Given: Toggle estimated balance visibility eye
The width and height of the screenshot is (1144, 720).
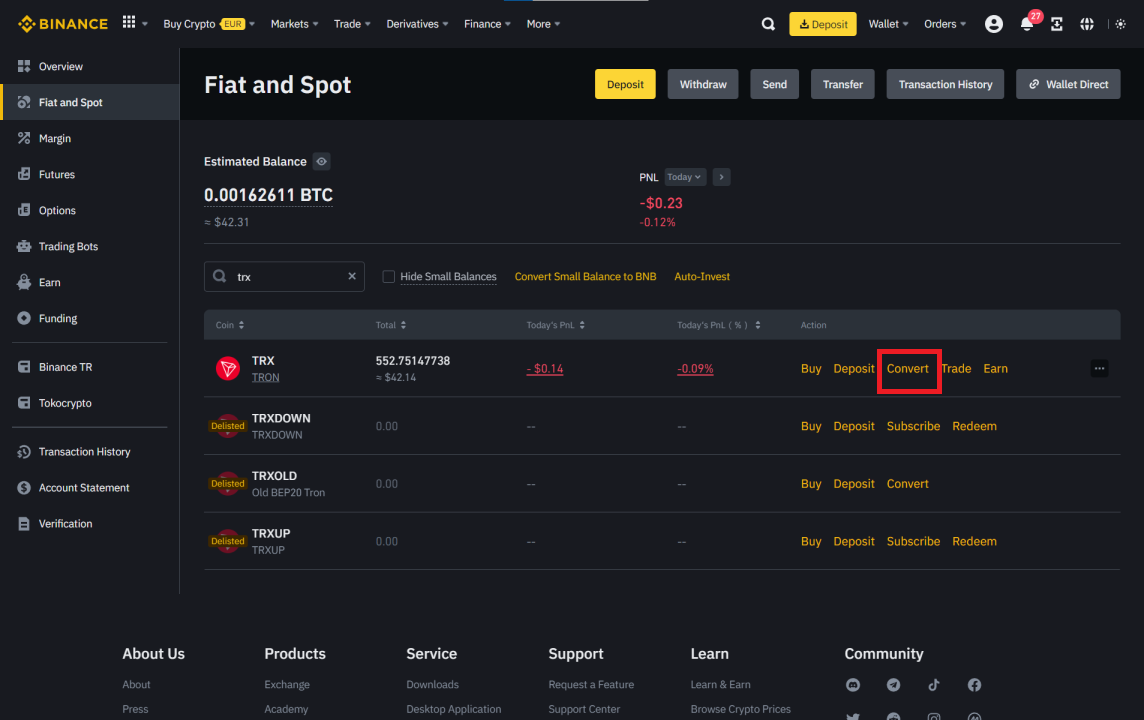Looking at the screenshot, I should coord(322,161).
